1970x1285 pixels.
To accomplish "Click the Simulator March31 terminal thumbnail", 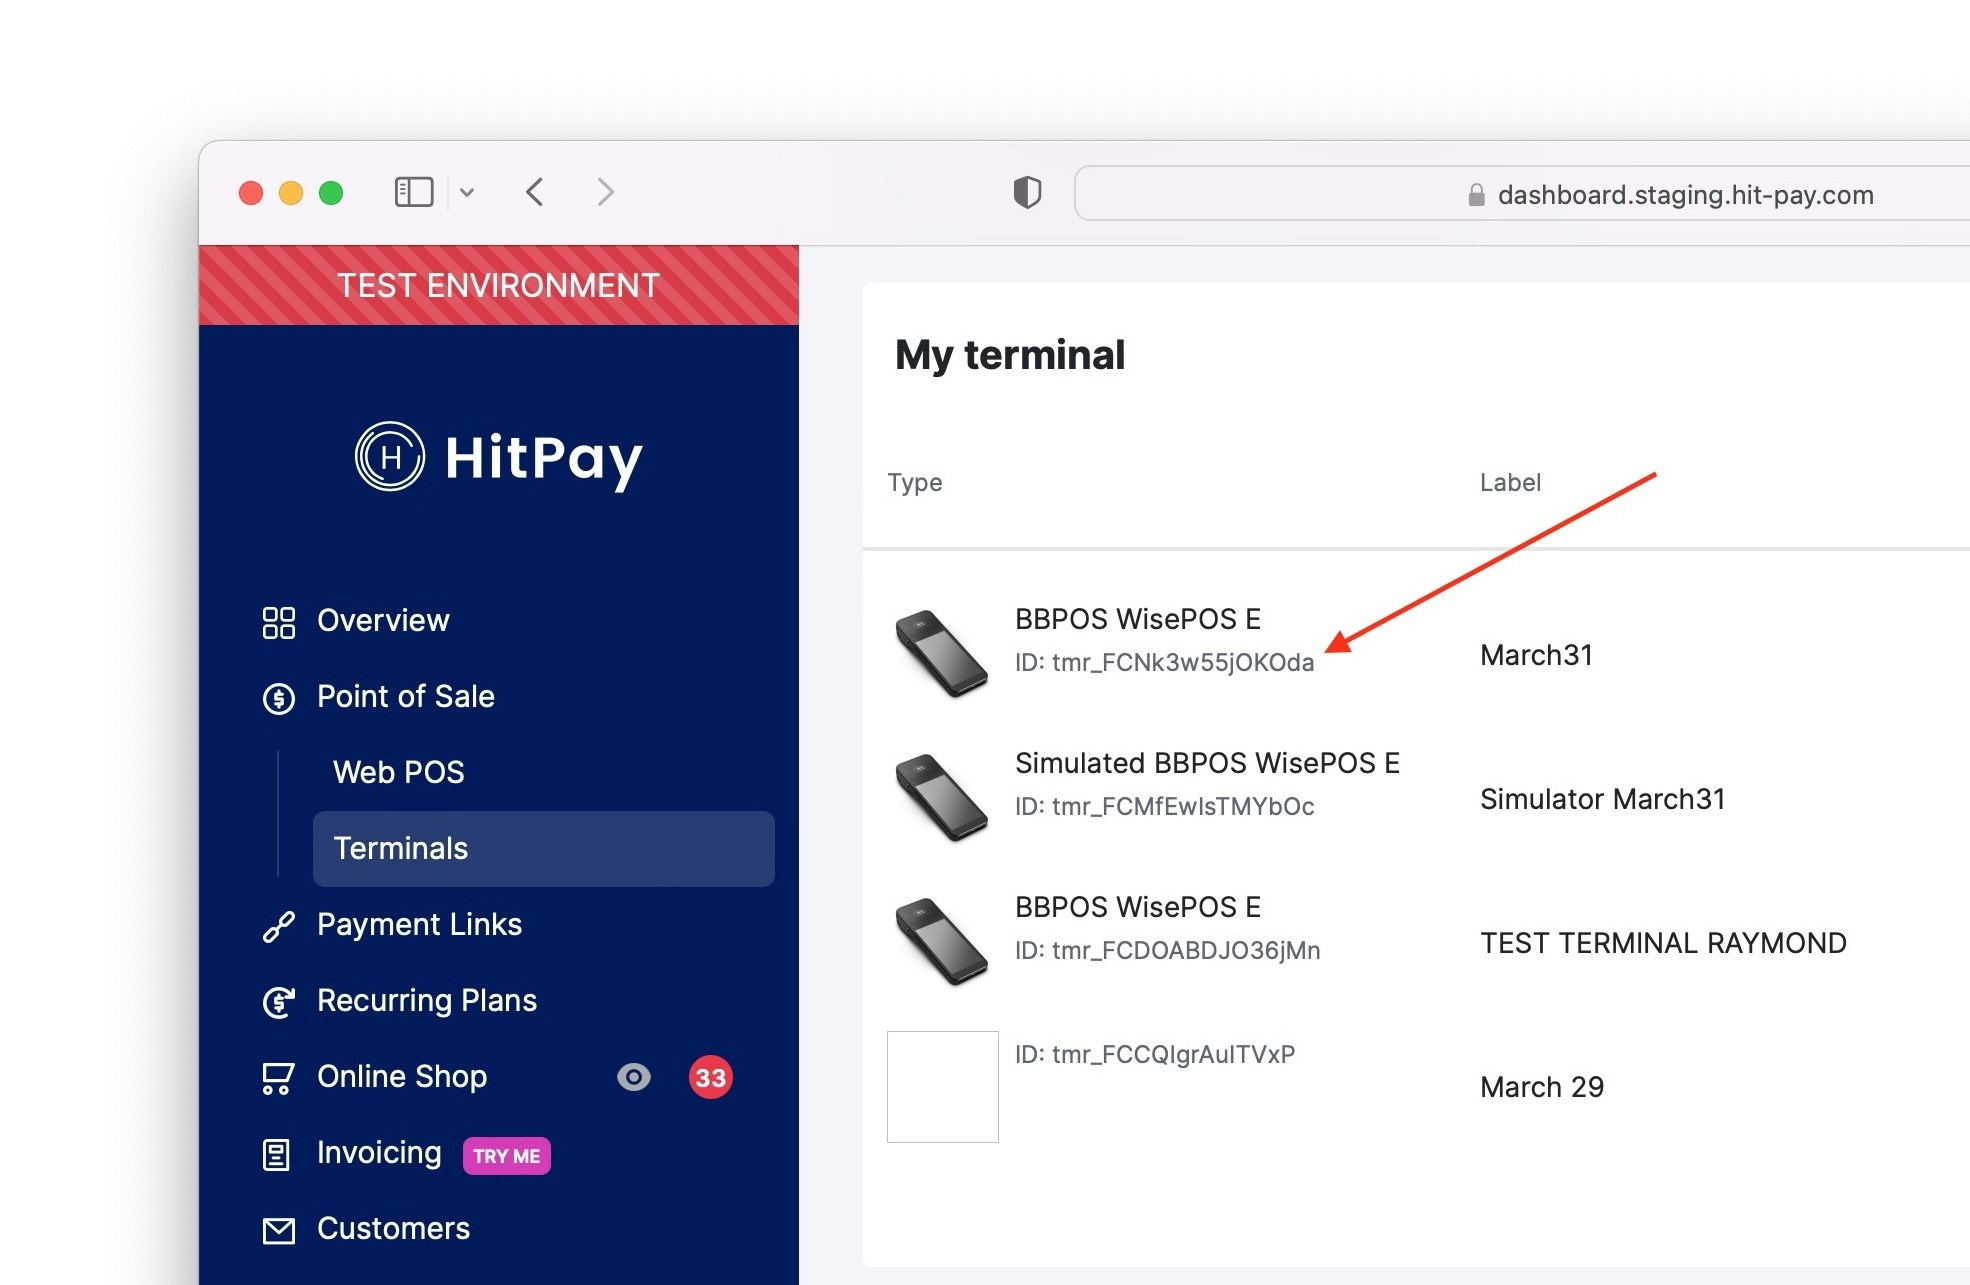I will coord(941,797).
